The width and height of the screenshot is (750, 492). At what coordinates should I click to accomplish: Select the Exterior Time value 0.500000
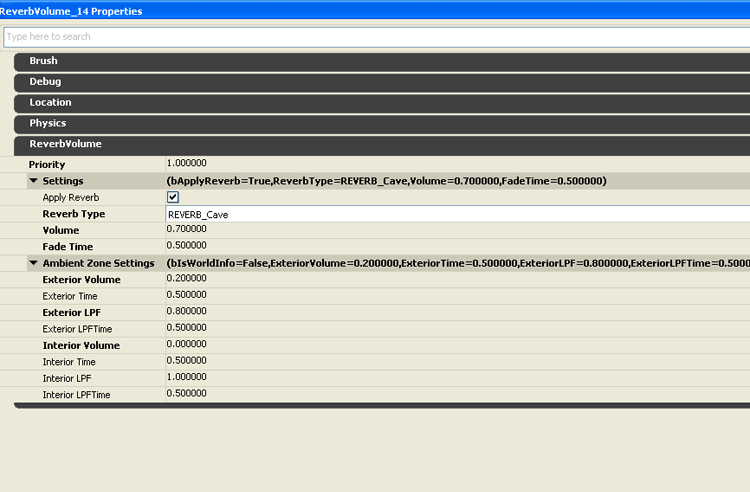coord(187,295)
